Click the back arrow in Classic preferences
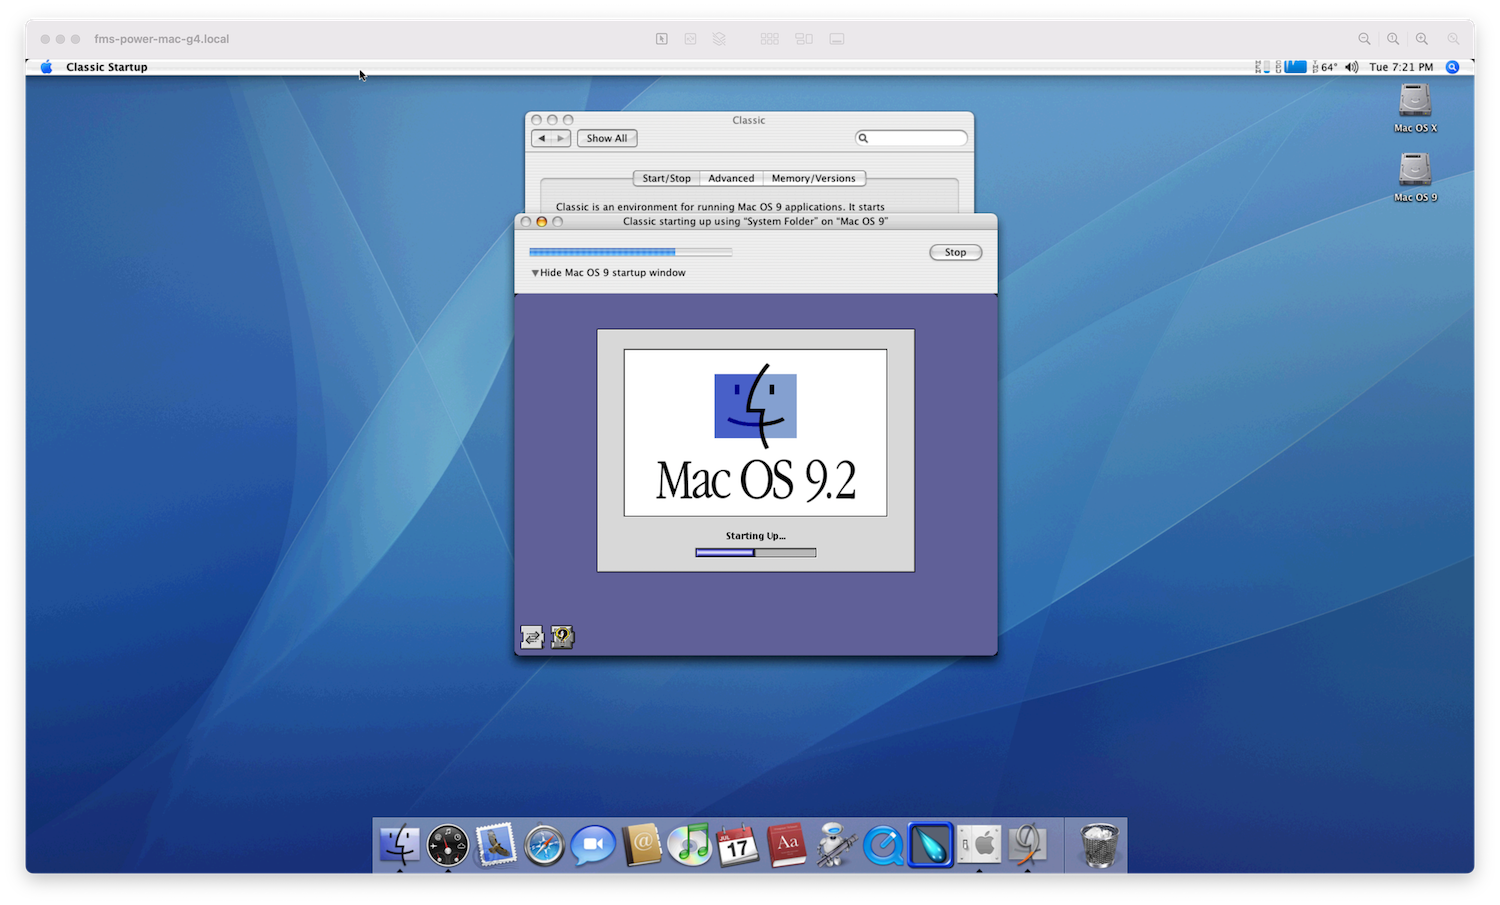The height and width of the screenshot is (905, 1500). (542, 138)
